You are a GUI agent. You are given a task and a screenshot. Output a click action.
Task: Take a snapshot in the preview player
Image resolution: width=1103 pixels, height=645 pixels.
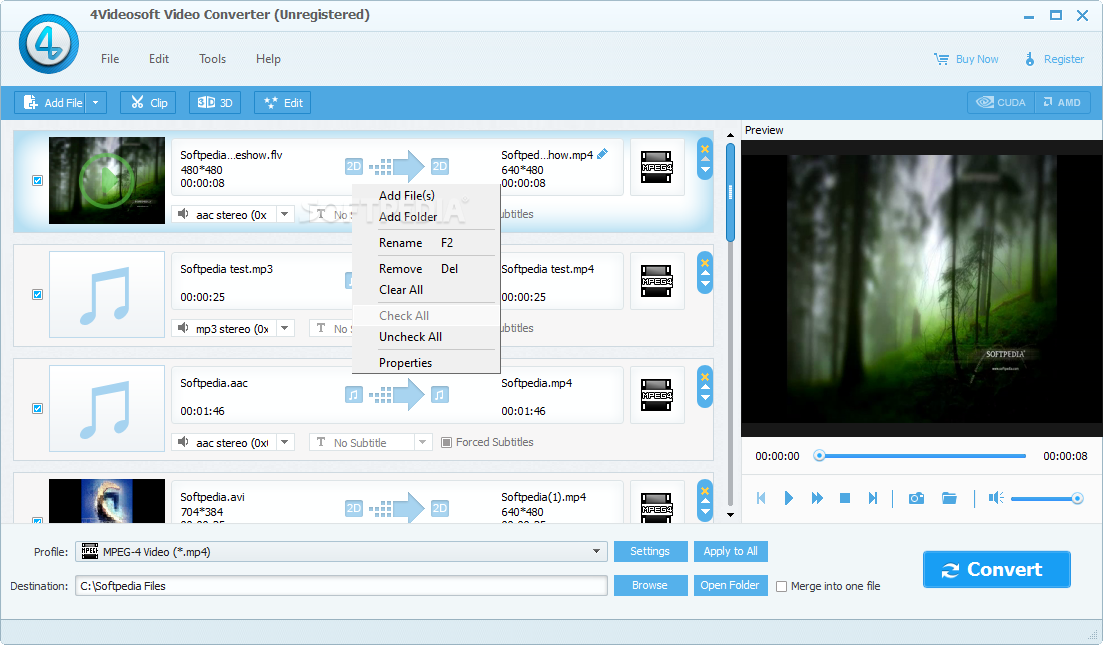pos(915,497)
